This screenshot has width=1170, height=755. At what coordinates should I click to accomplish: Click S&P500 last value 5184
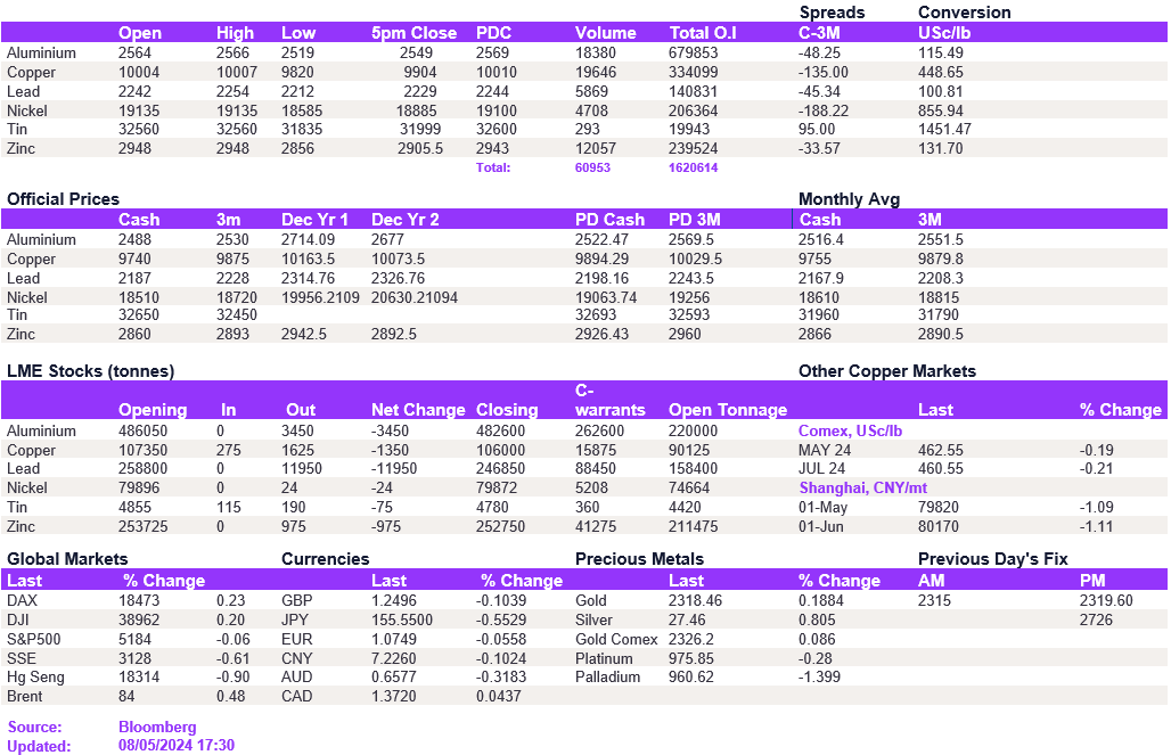[x=134, y=639]
